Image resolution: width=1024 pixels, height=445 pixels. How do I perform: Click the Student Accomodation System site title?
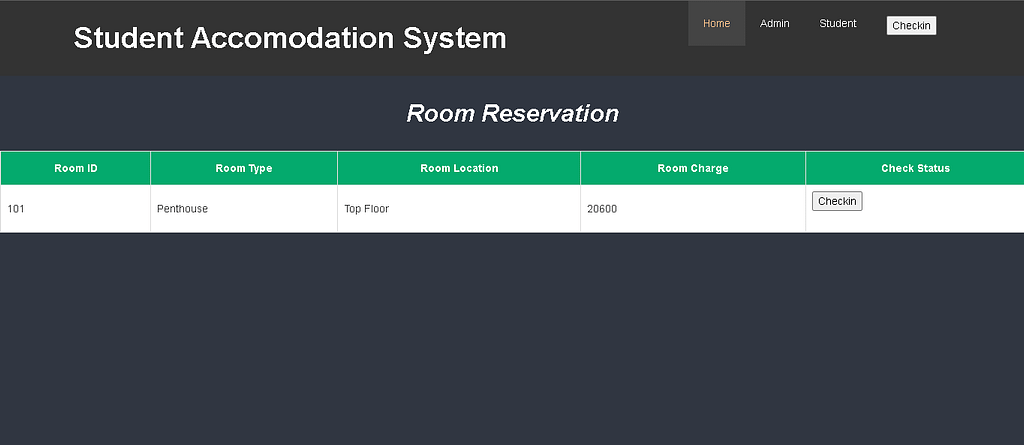click(290, 38)
